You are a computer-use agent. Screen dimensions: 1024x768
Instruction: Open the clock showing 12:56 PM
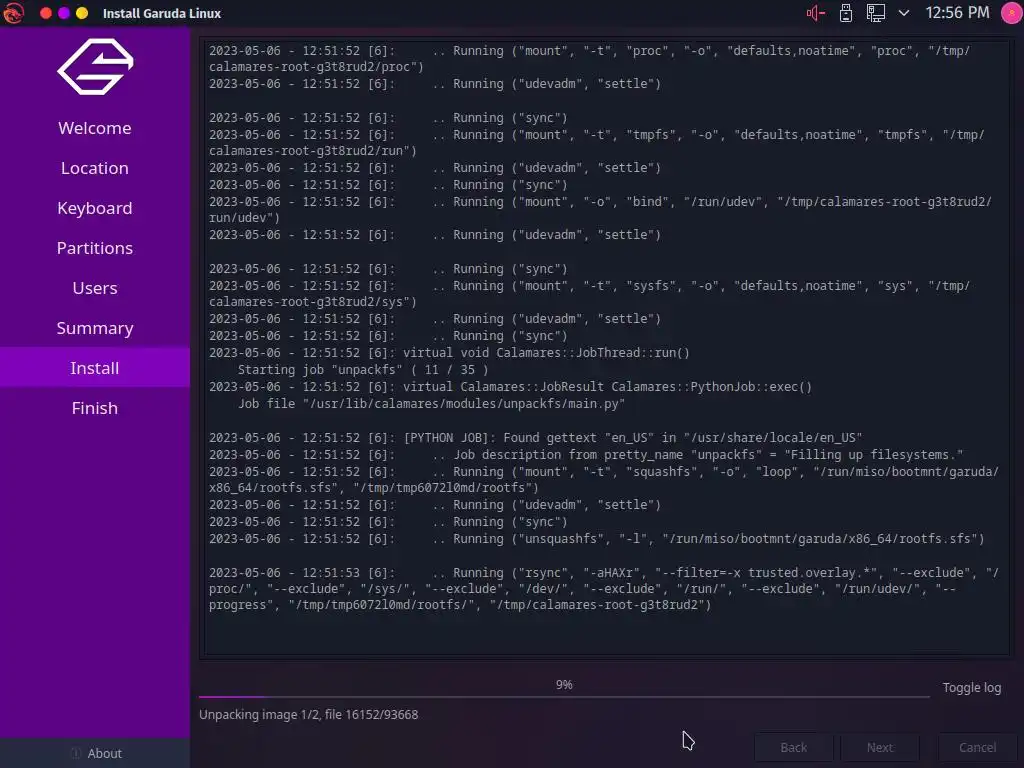click(x=957, y=13)
